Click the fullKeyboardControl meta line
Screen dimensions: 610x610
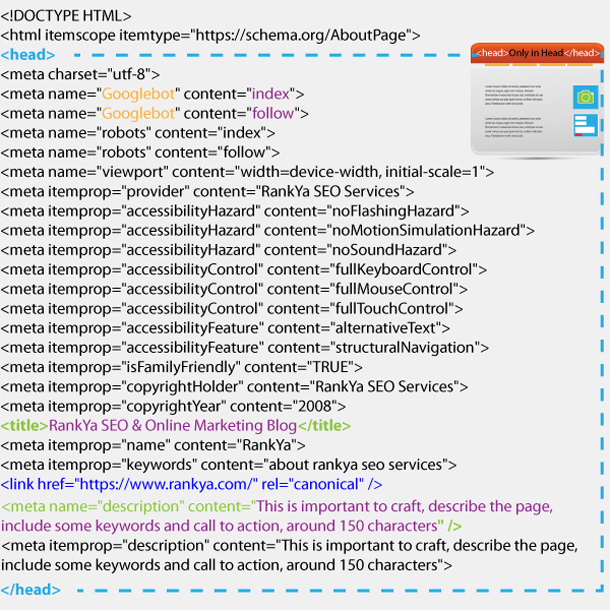(244, 270)
